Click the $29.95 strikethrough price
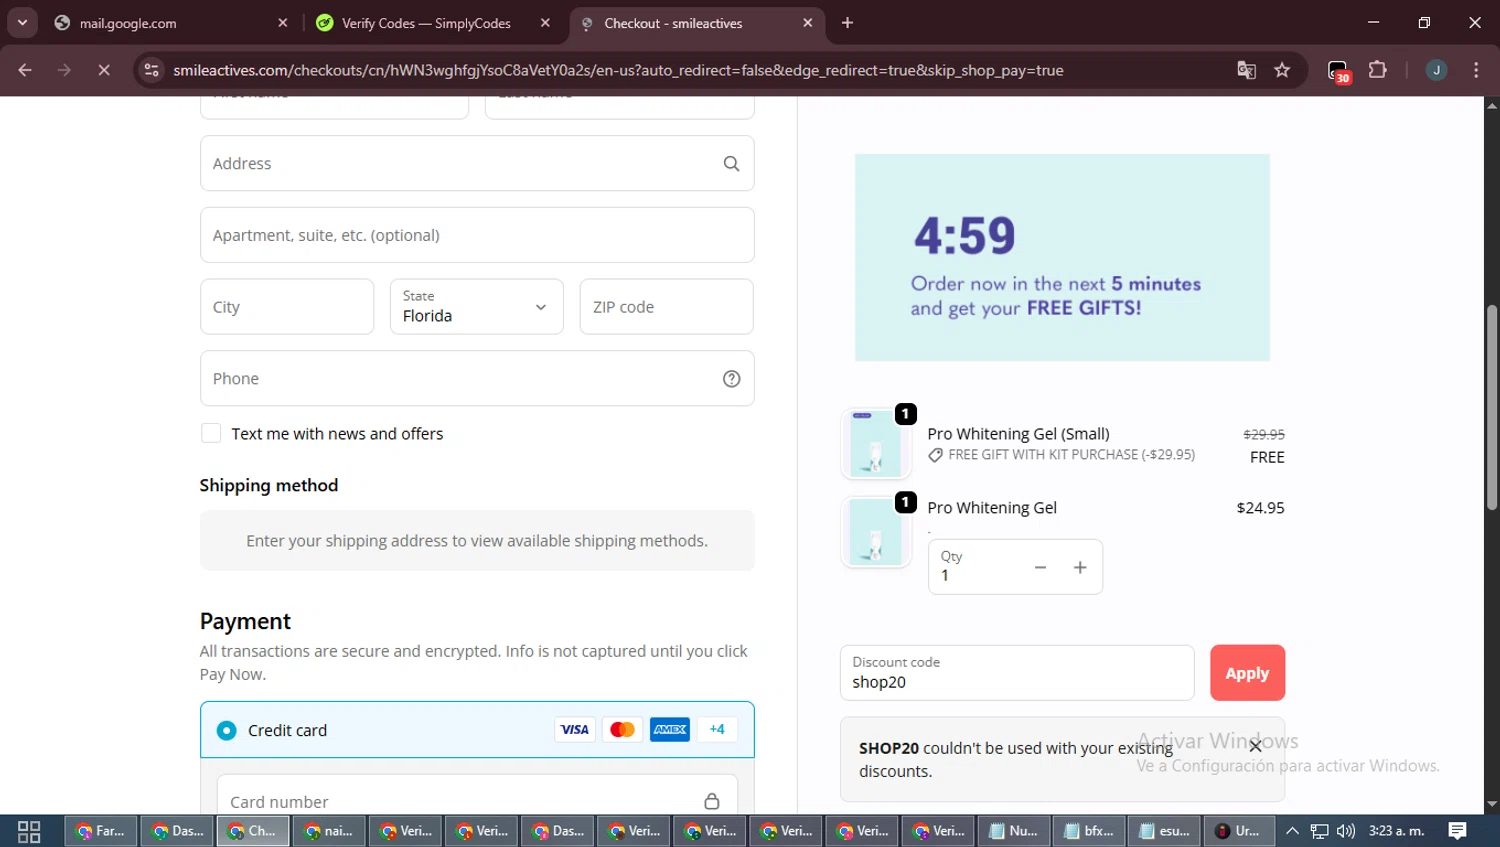The width and height of the screenshot is (1500, 847). click(x=1264, y=434)
